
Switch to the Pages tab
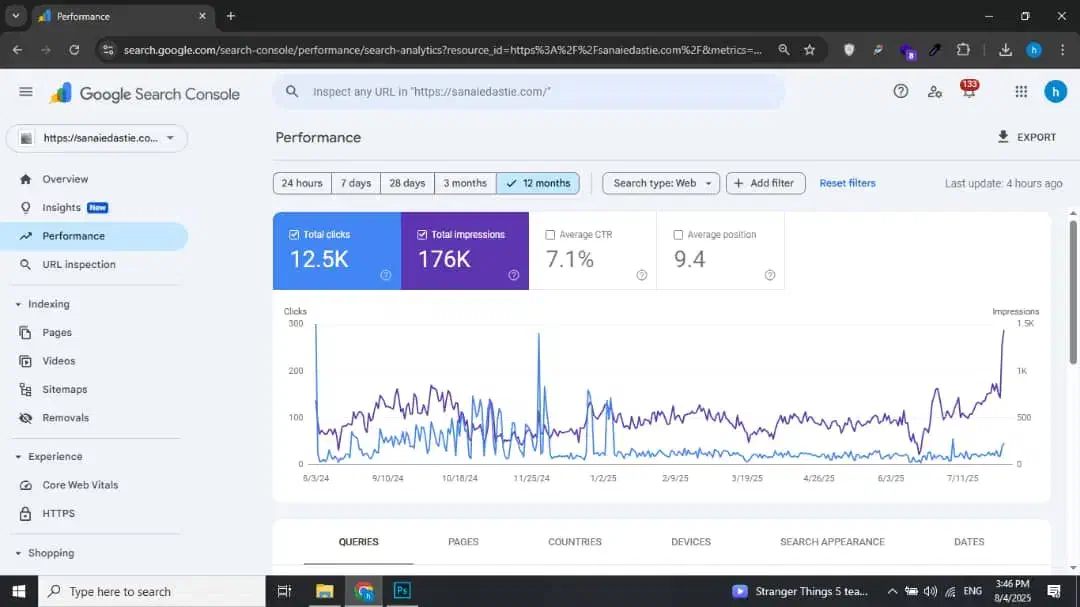click(463, 542)
